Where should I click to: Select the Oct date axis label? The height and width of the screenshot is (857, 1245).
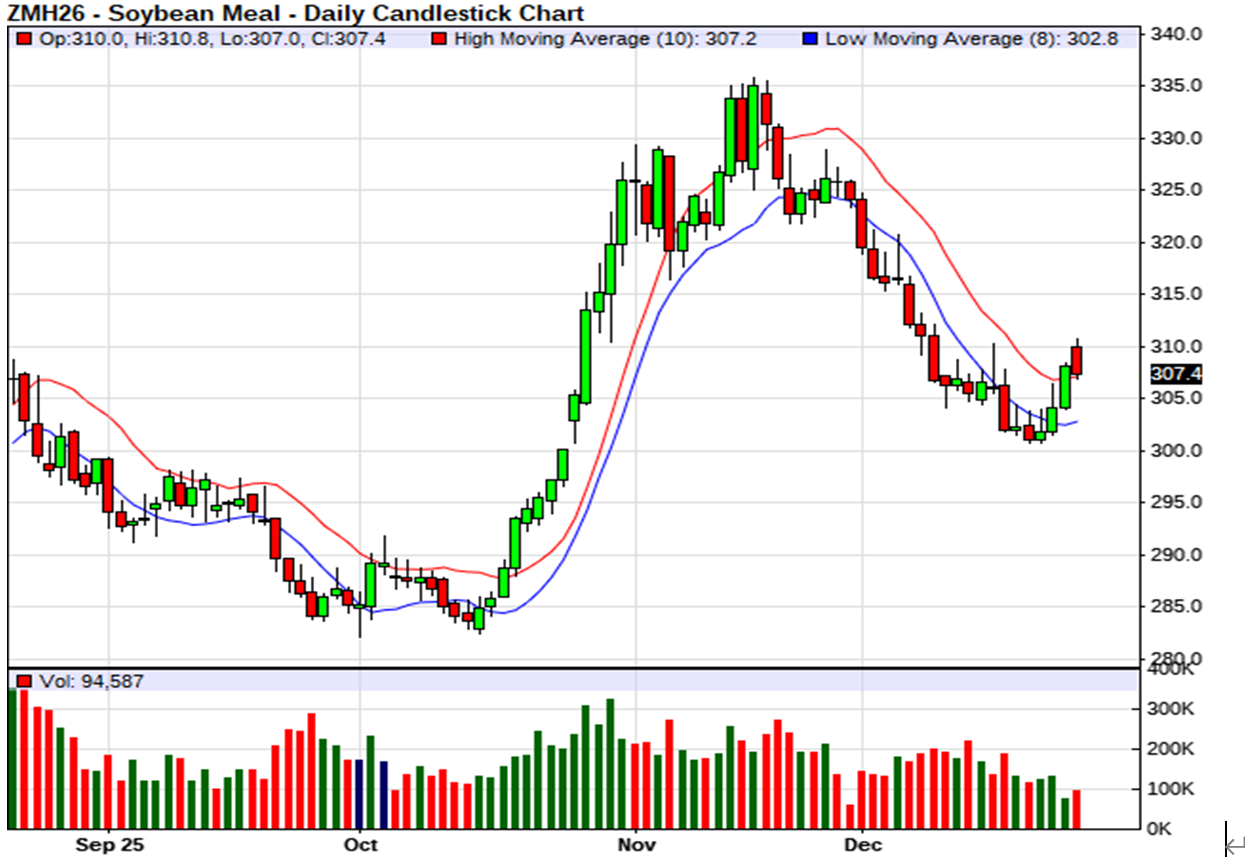tap(360, 845)
